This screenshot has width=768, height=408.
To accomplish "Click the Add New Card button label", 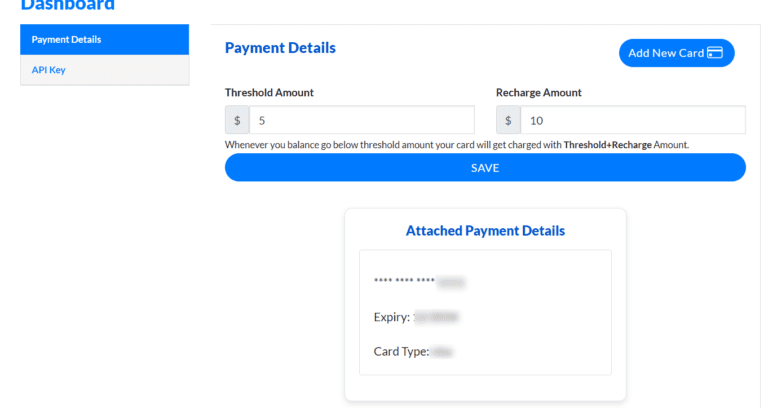I will tap(665, 53).
